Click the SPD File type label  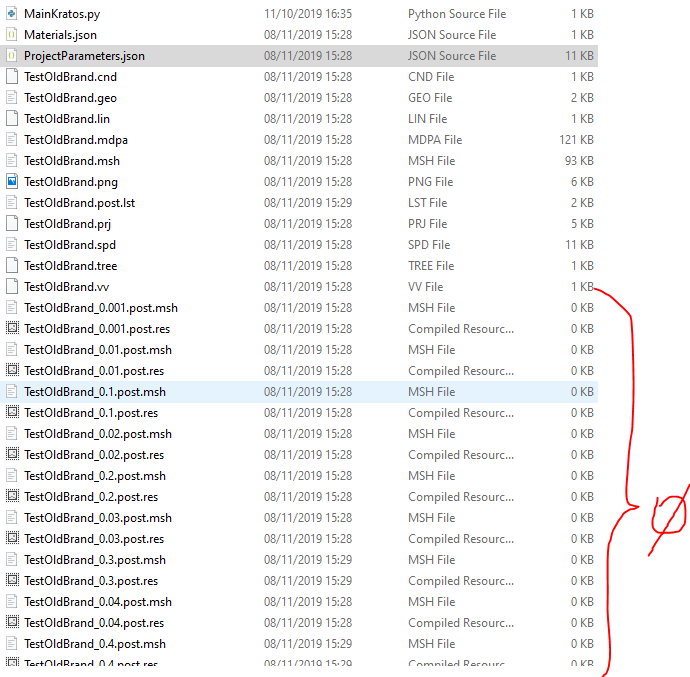pos(429,245)
